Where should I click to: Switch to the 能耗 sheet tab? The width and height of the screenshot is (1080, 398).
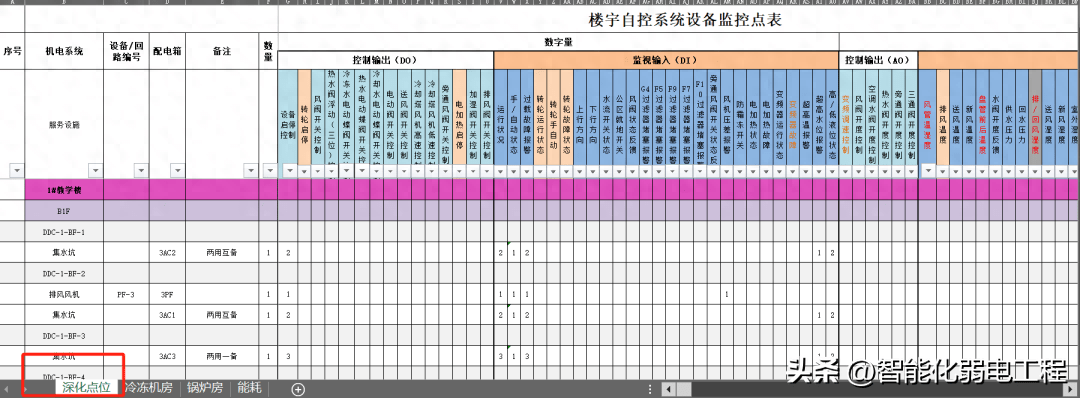point(249,388)
